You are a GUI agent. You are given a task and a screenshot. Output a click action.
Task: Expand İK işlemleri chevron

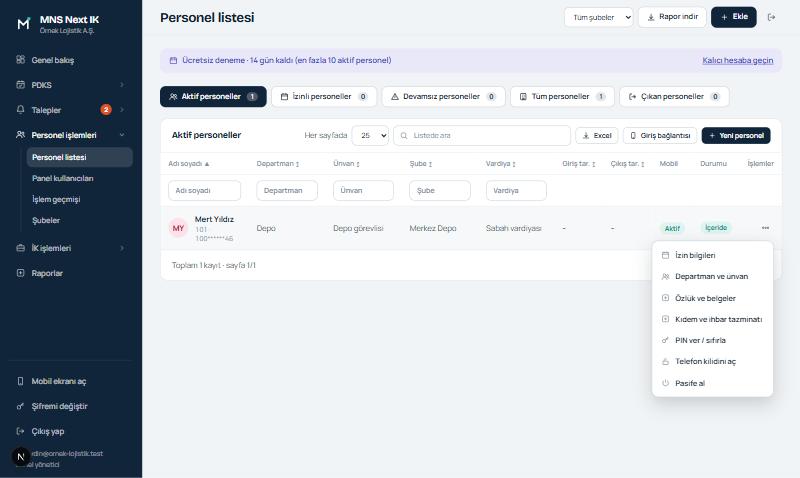point(122,248)
